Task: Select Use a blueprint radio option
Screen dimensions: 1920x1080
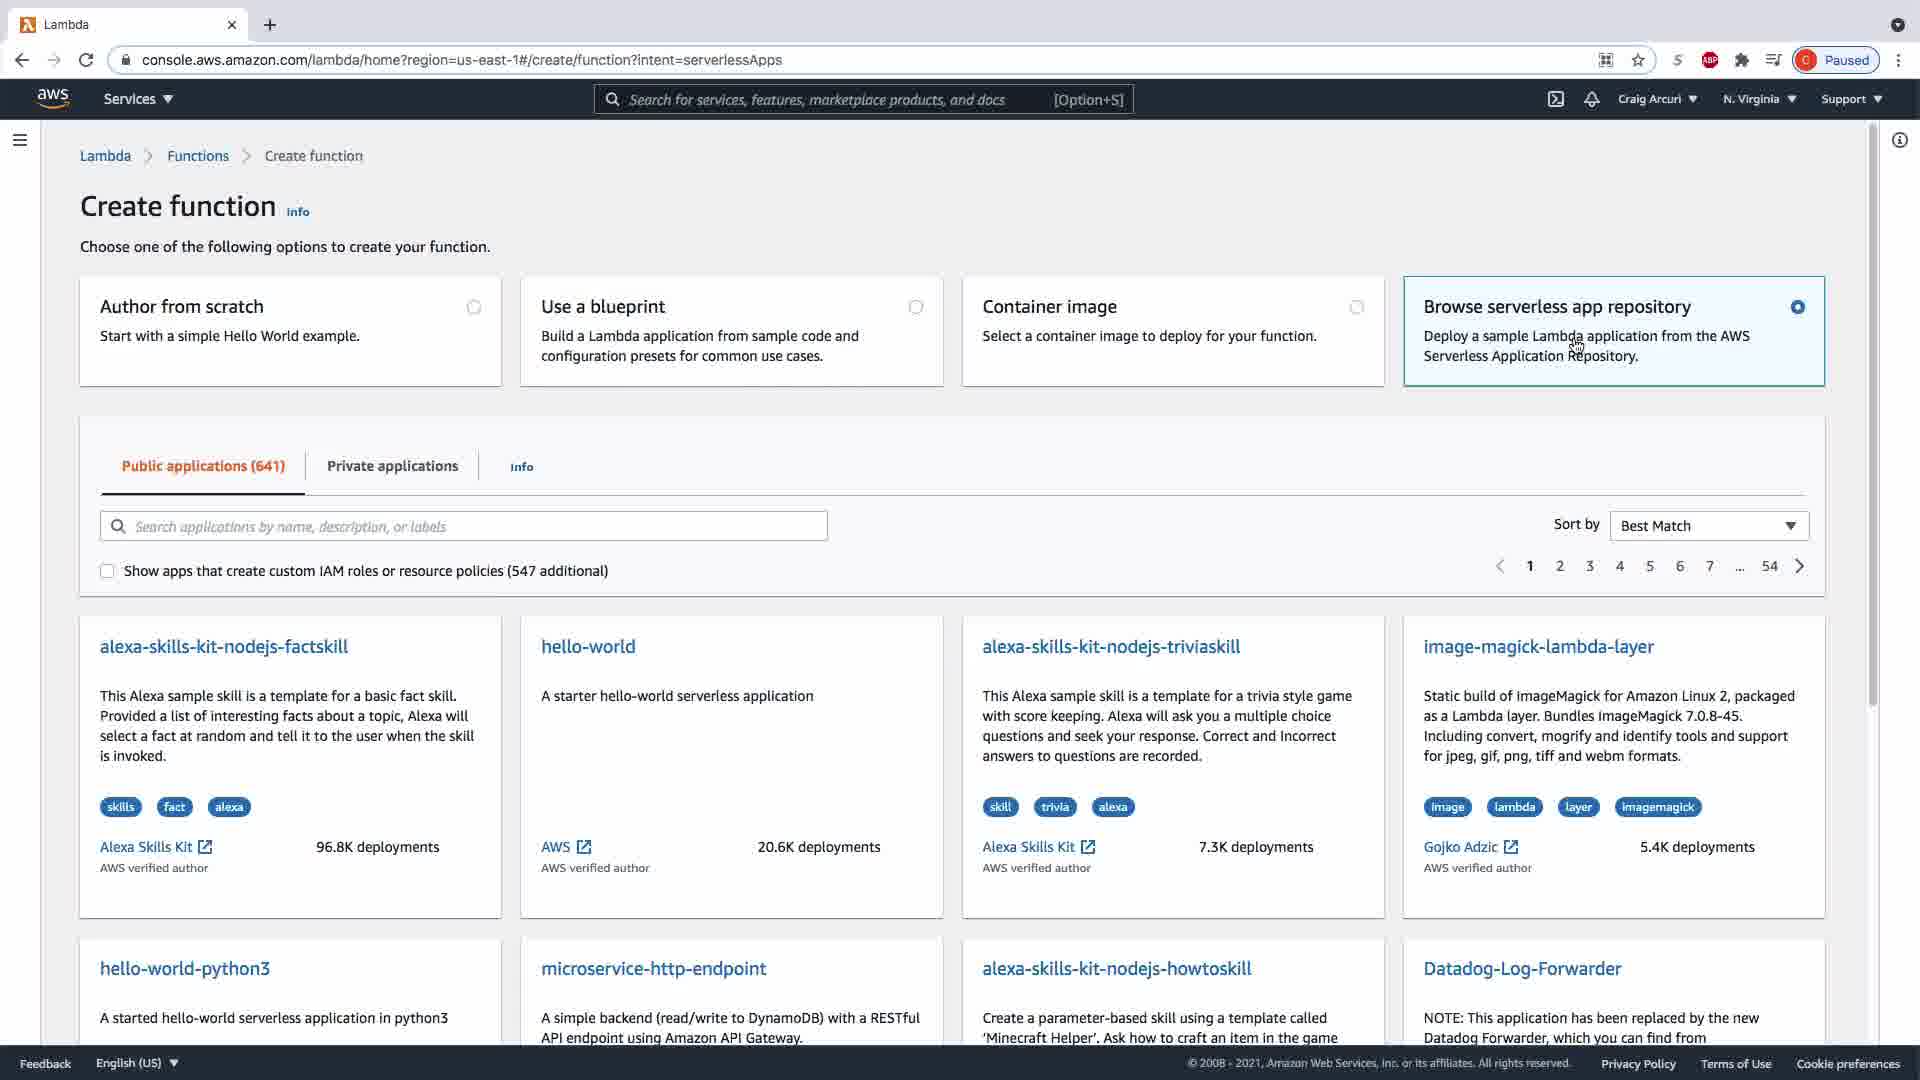Action: click(x=915, y=307)
